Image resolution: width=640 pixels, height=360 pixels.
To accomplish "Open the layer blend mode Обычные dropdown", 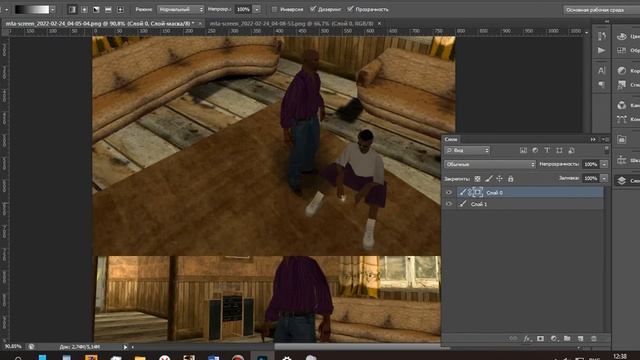I will (x=490, y=164).
